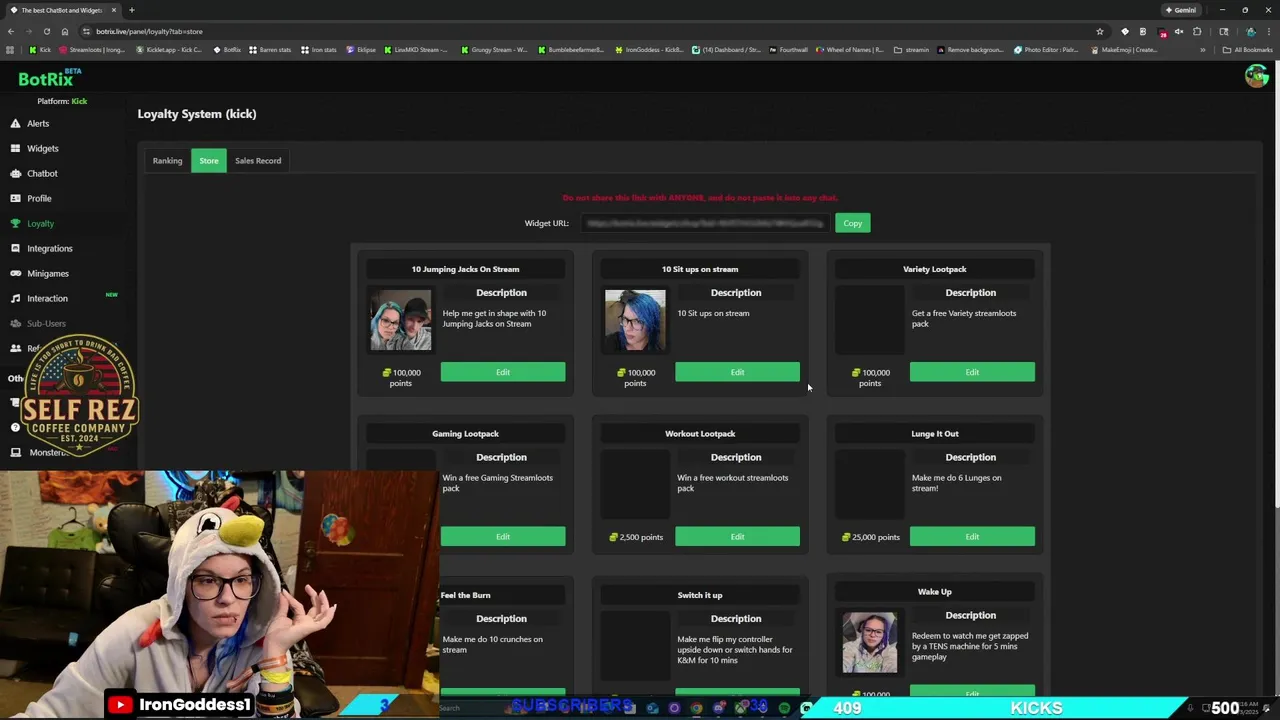The image size is (1280, 720).
Task: Open the Fourthwall bookmark
Action: (789, 50)
